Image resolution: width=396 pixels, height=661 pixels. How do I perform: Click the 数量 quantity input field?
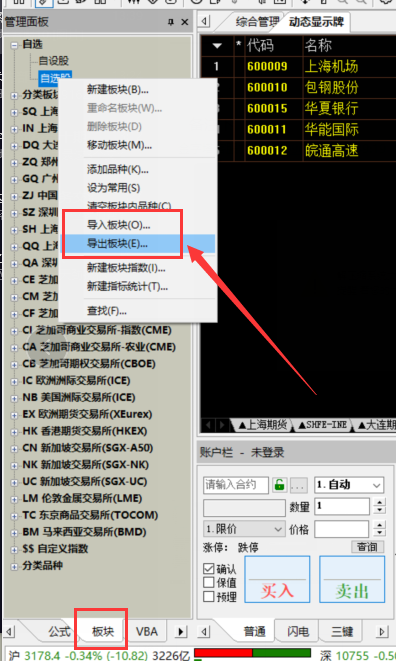point(342,506)
